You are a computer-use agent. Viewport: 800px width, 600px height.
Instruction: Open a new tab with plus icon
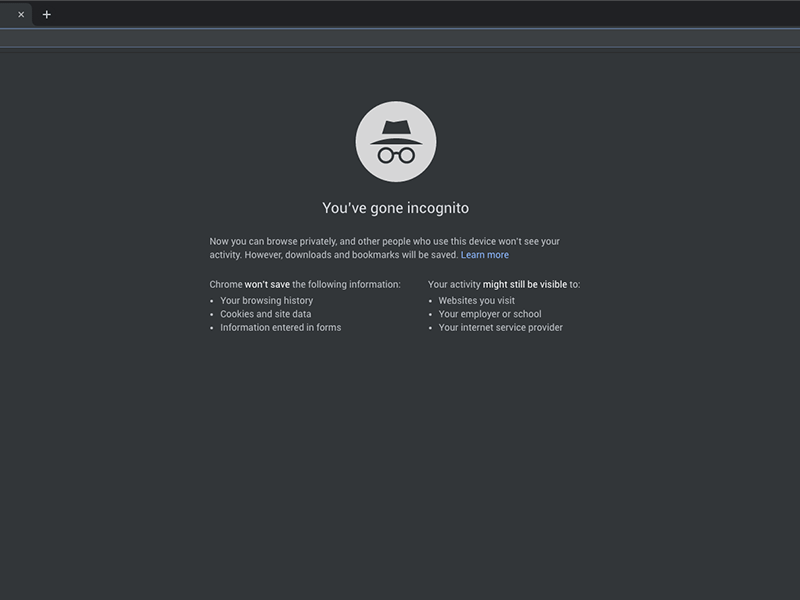click(46, 15)
